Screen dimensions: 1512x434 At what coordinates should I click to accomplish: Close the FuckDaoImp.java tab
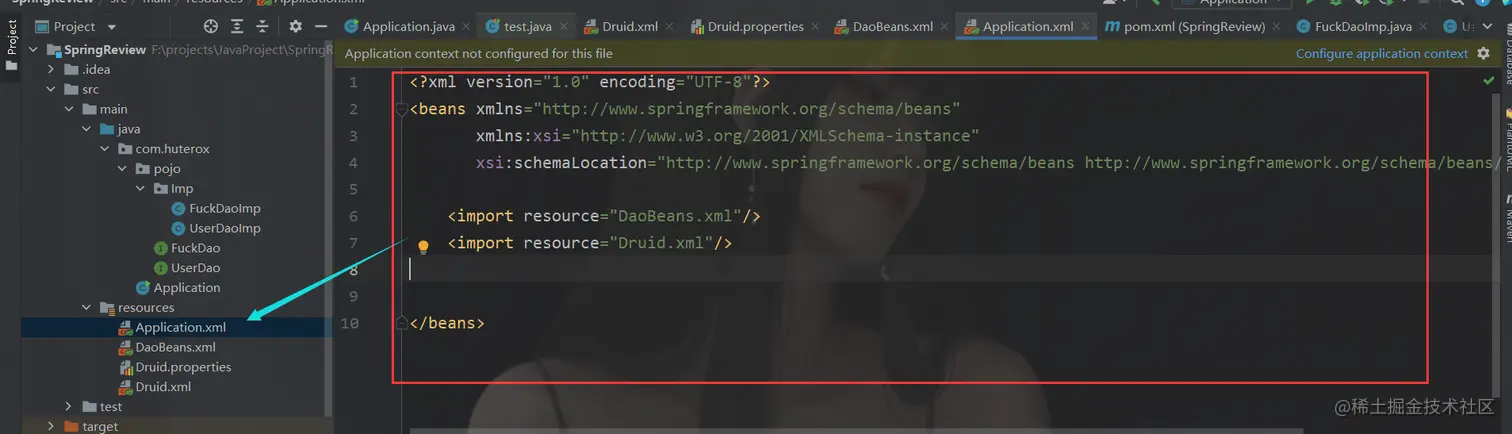(1425, 27)
